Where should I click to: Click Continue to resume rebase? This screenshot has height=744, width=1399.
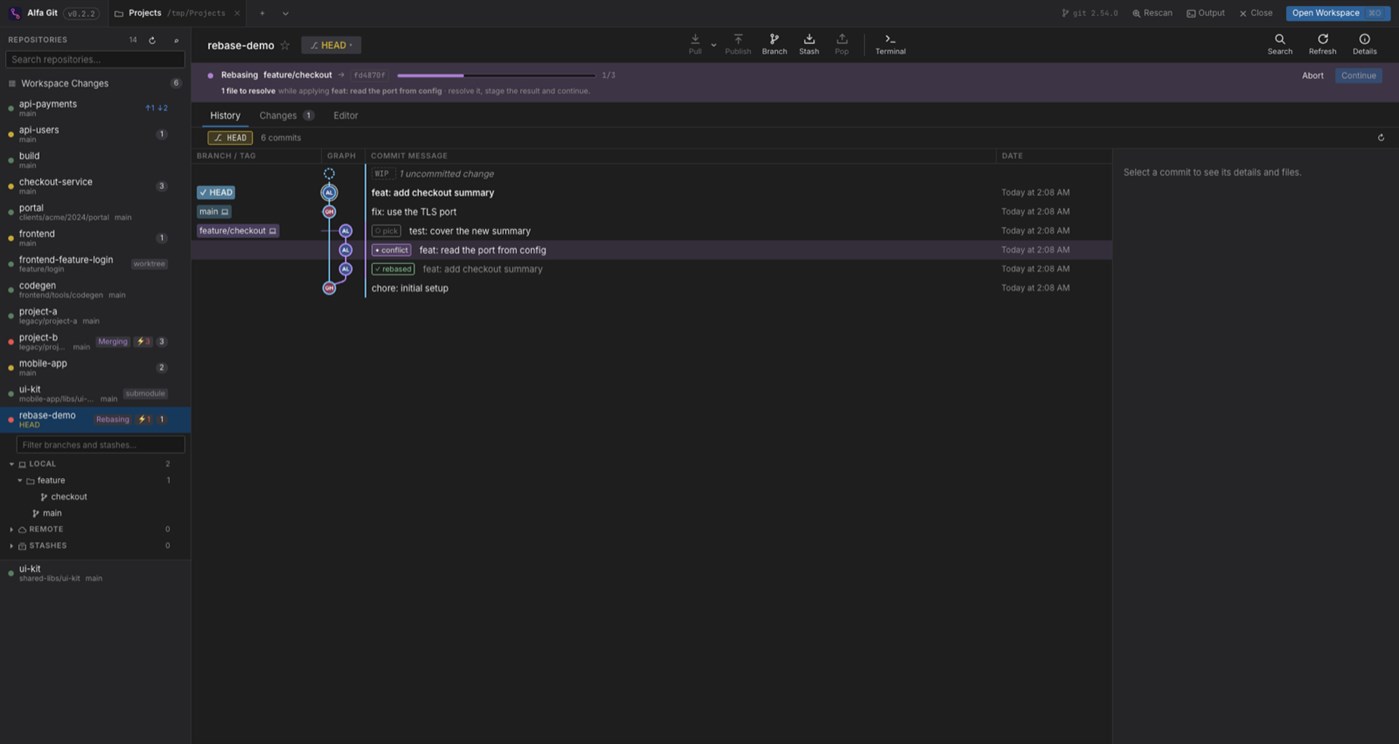pos(1358,76)
